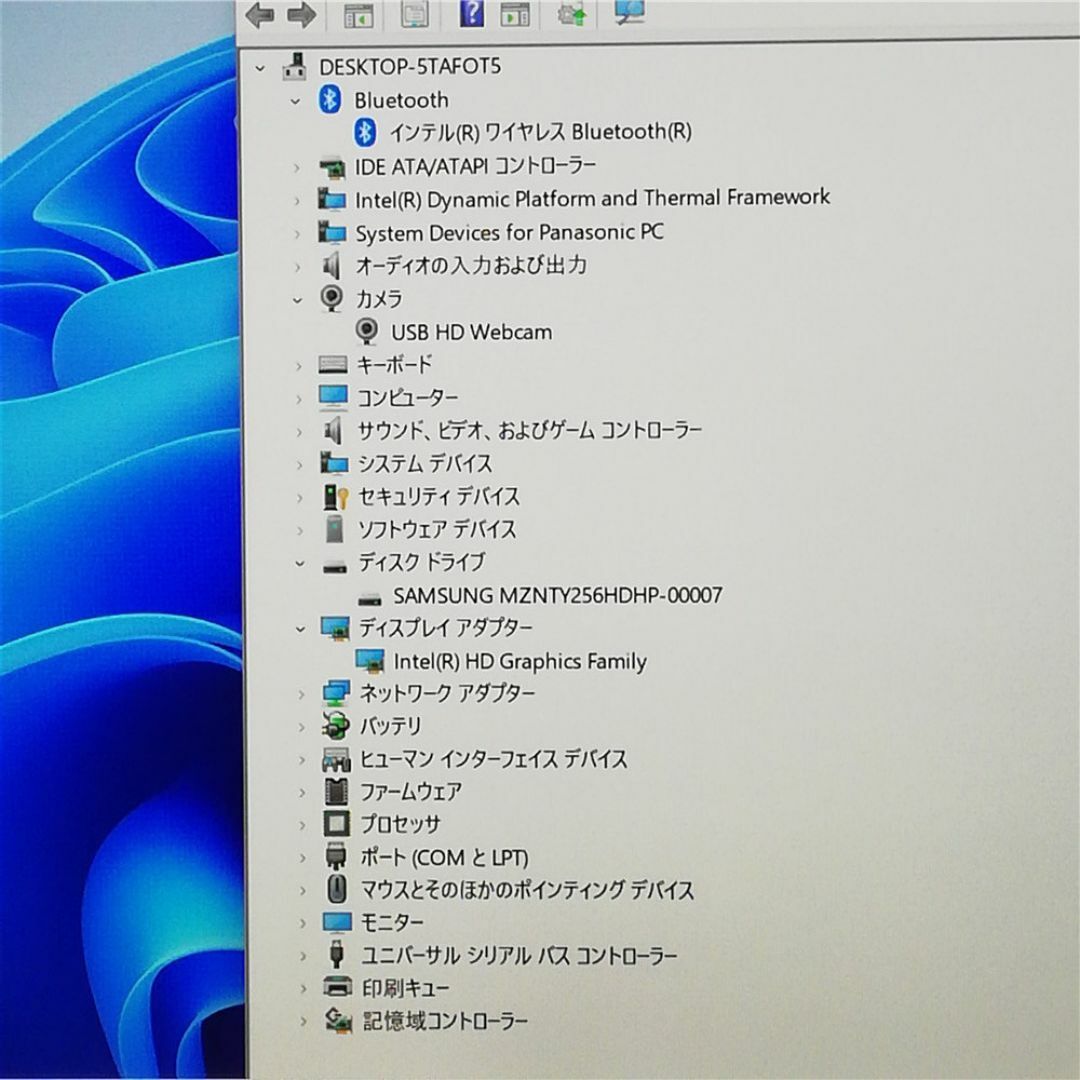Collapse the DESKTOP-5TAFOT5 root node
The width and height of the screenshot is (1080, 1080).
pos(260,68)
